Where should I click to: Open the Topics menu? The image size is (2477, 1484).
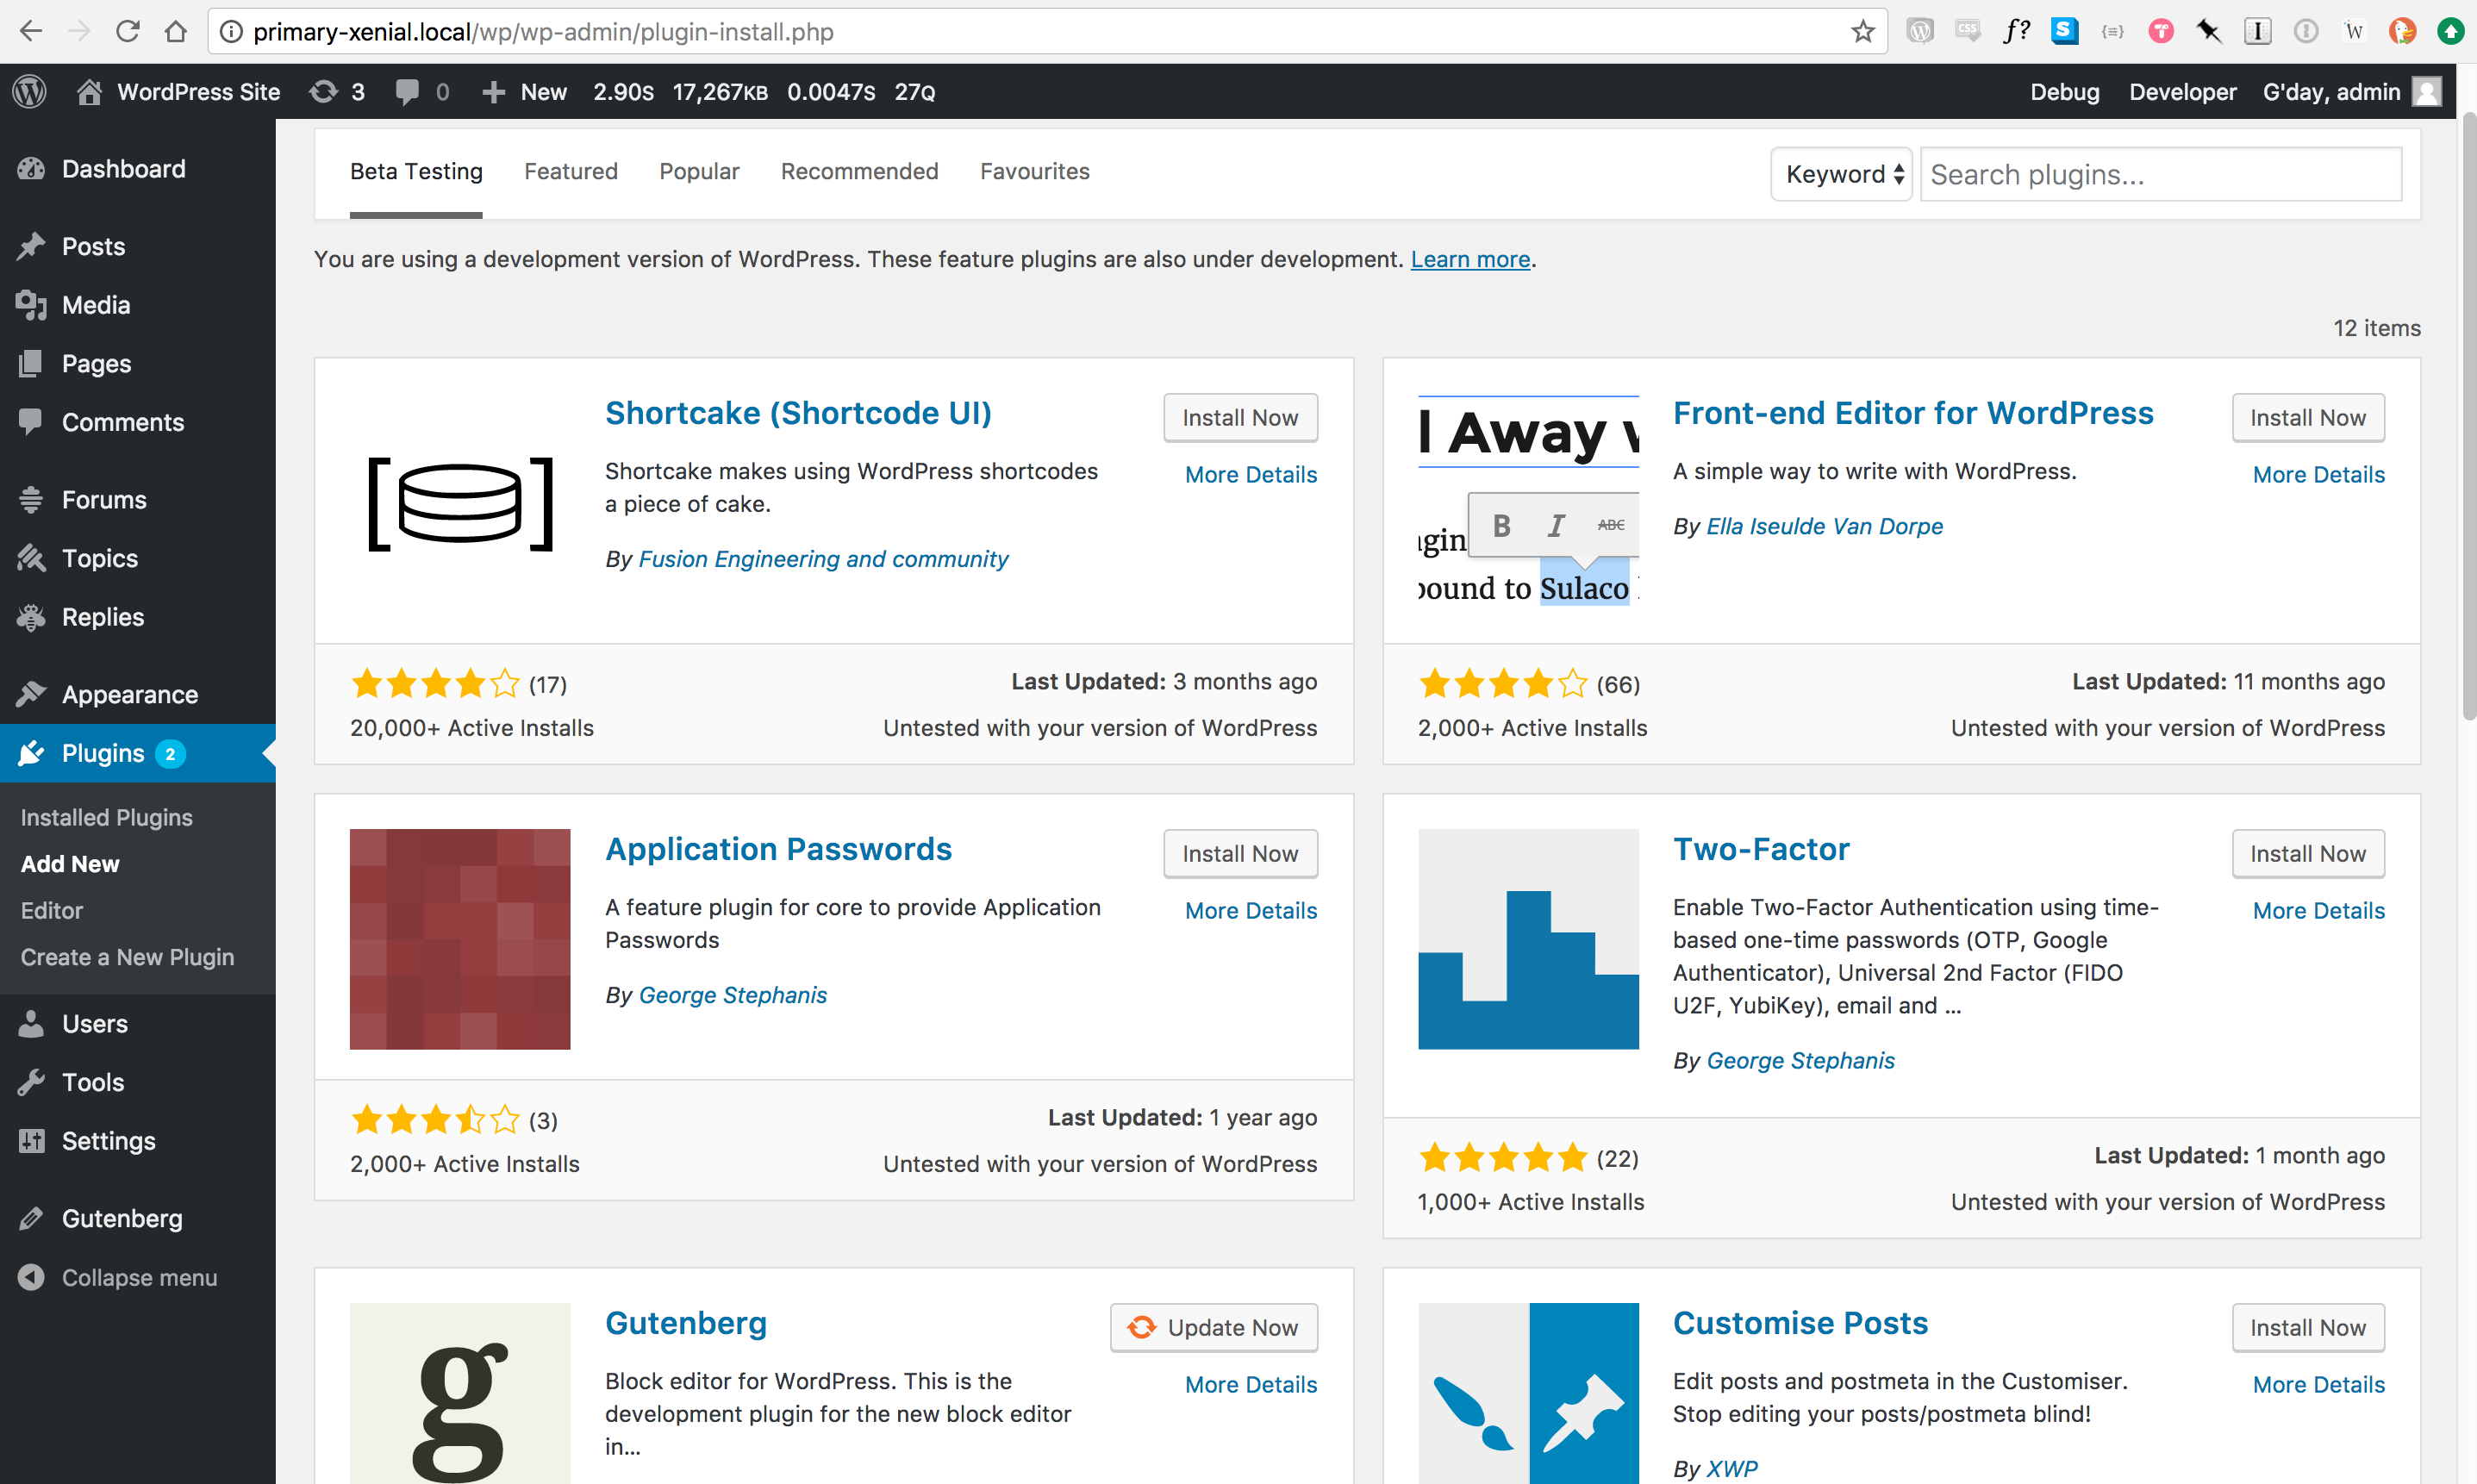click(138, 558)
